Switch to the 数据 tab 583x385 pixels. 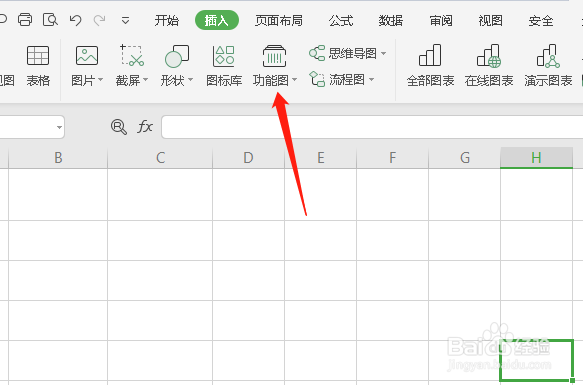[x=390, y=20]
